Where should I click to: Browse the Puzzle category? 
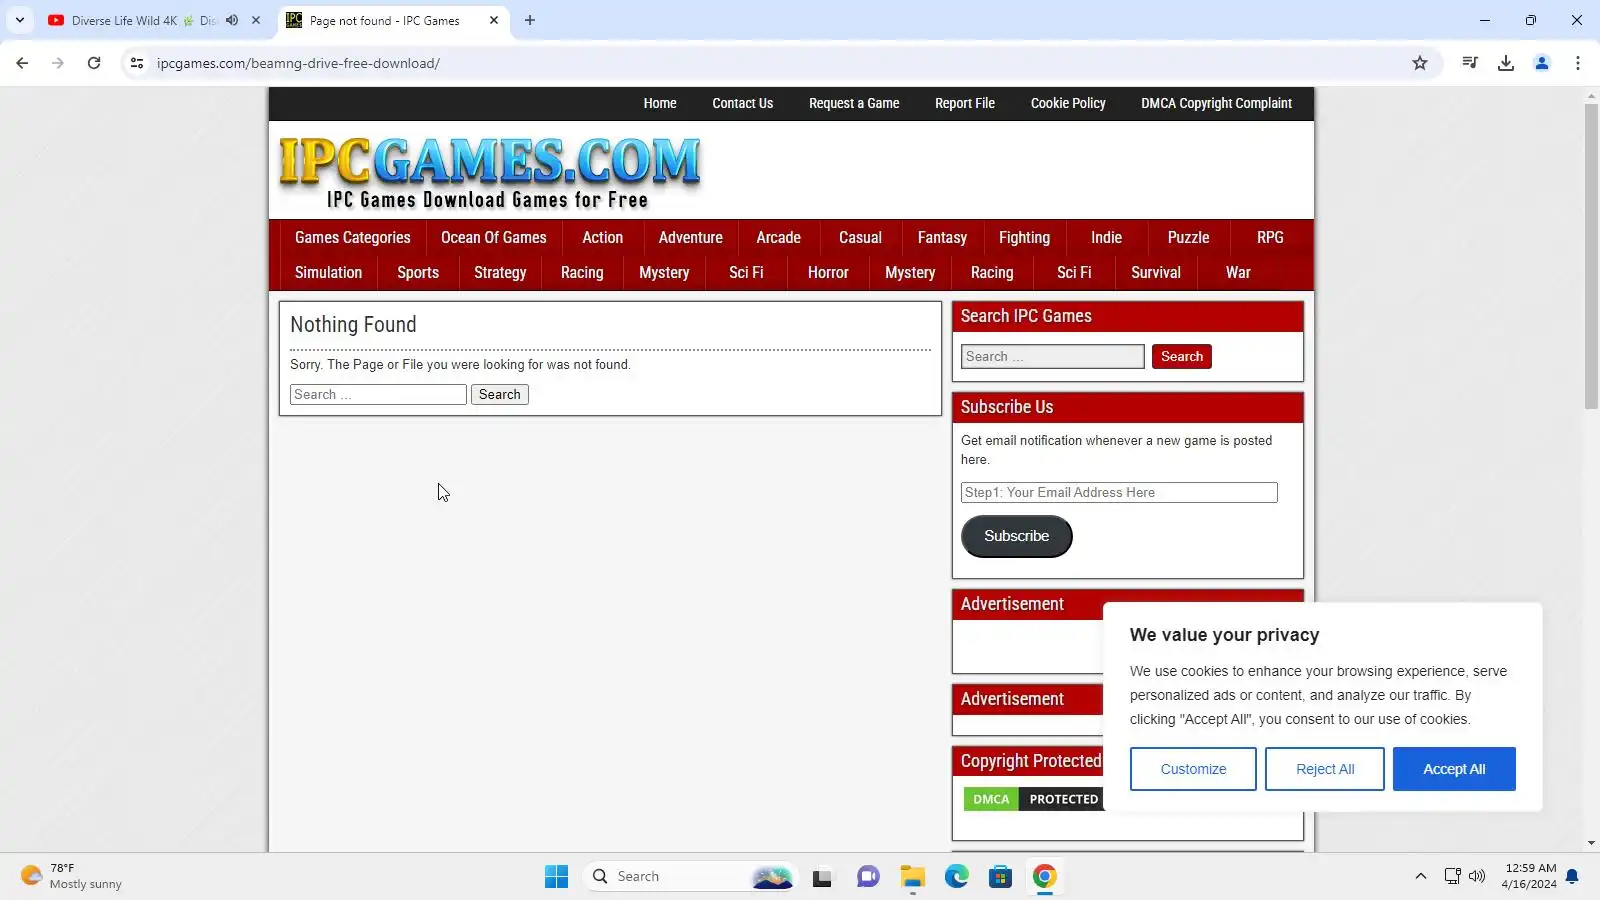(x=1189, y=238)
